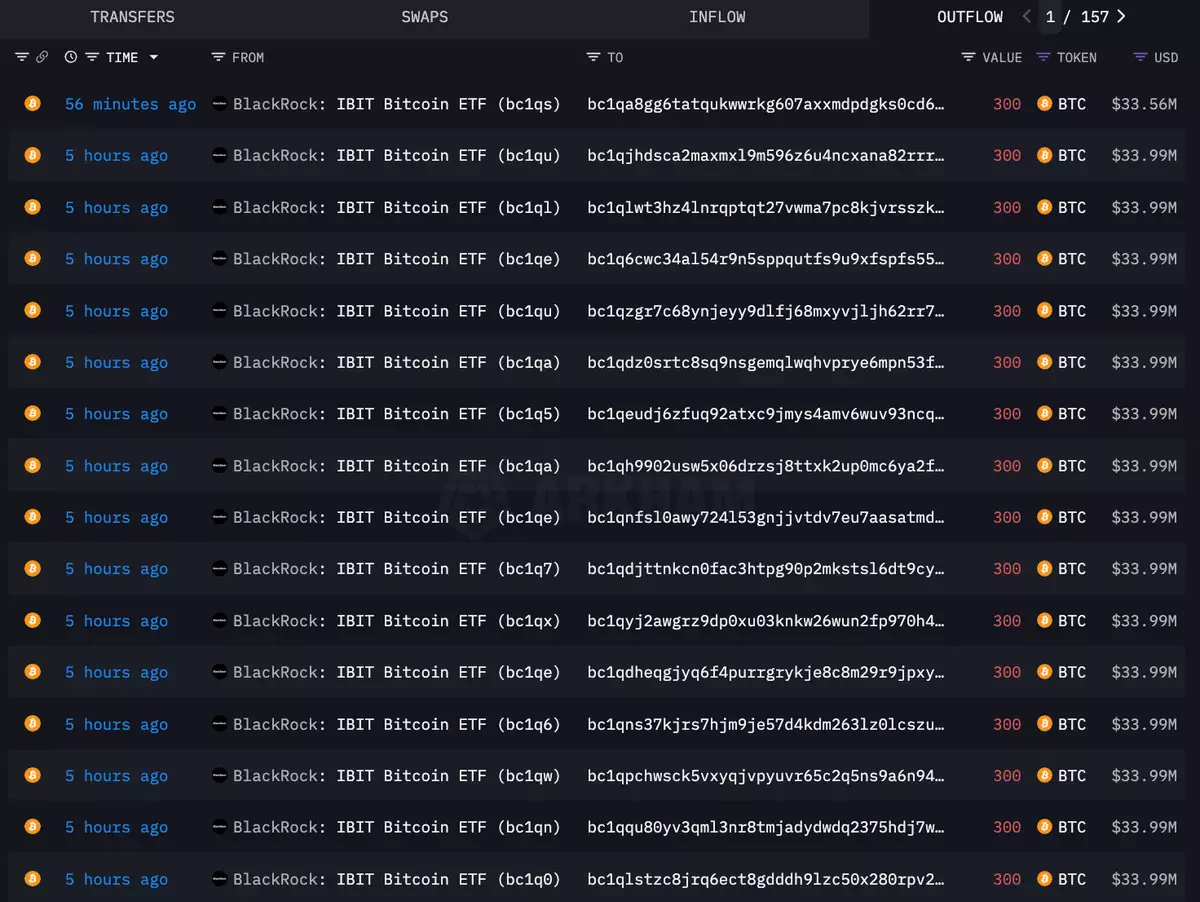
Task: Click the clock icon beside TIME
Action: point(71,57)
